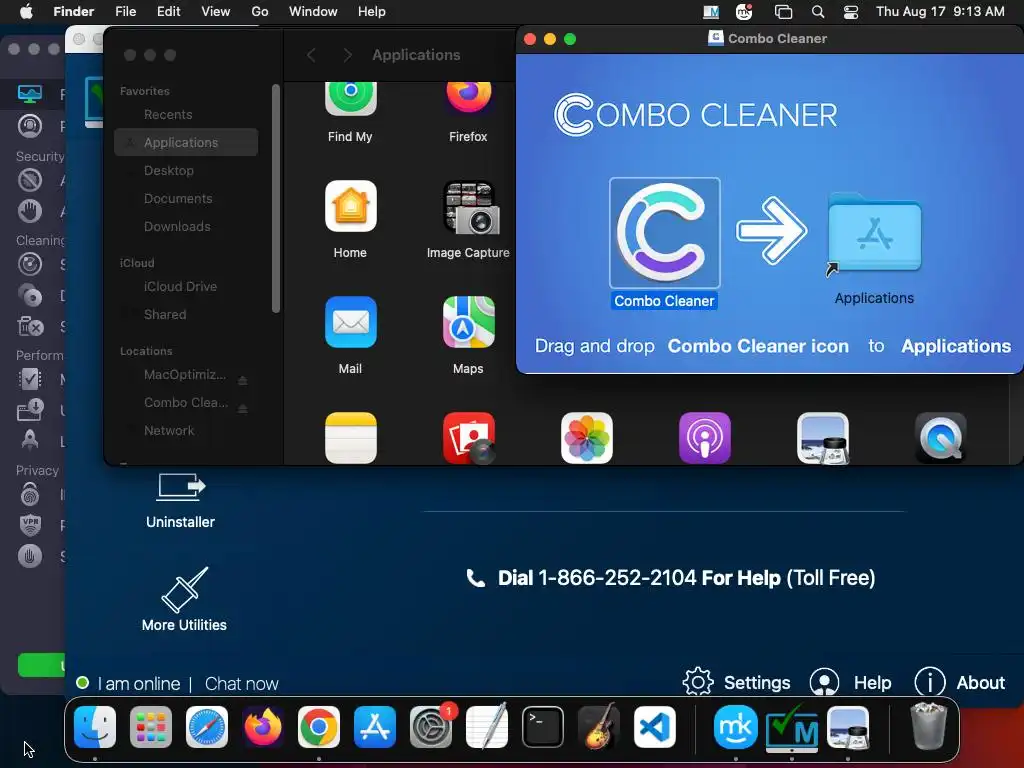Eject the MacOptimiz... volume in sidebar
1024x768 pixels.
coord(242,380)
